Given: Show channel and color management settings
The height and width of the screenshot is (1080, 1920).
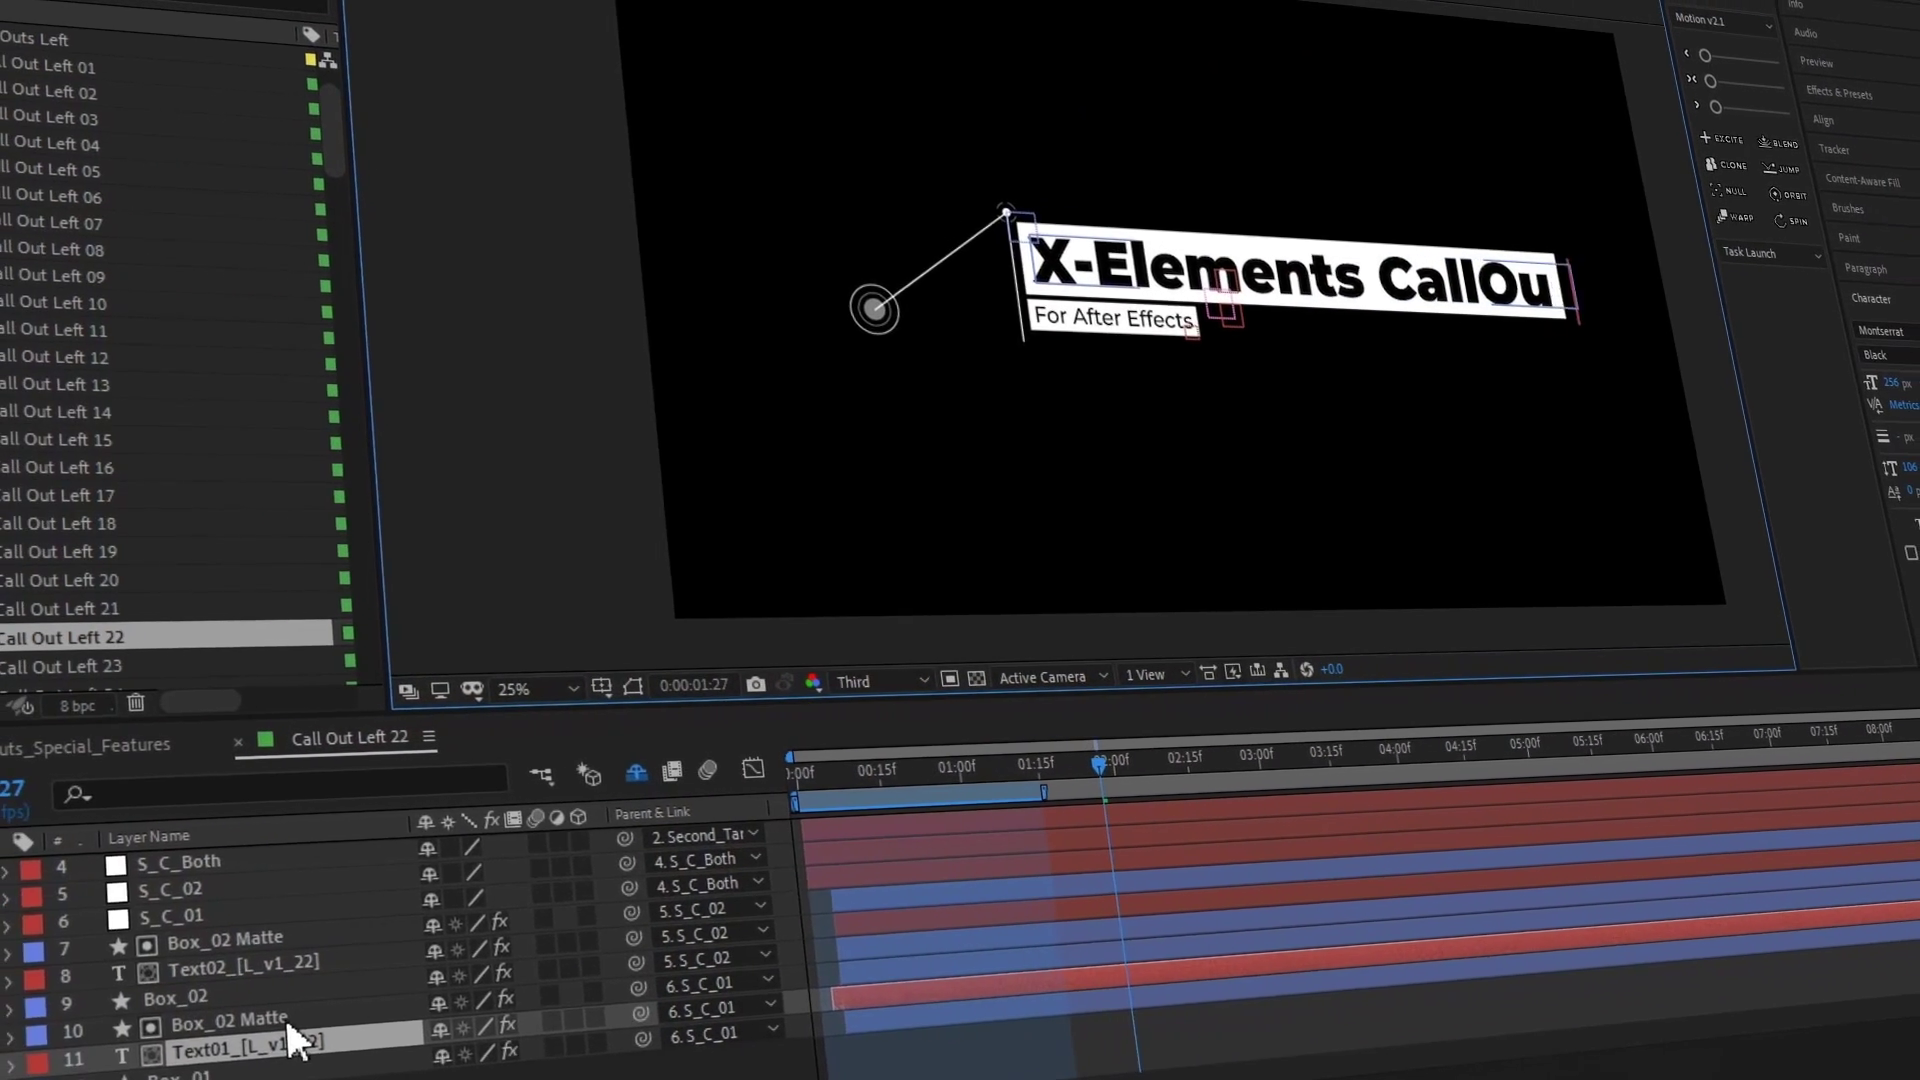Looking at the screenshot, I should [x=813, y=683].
